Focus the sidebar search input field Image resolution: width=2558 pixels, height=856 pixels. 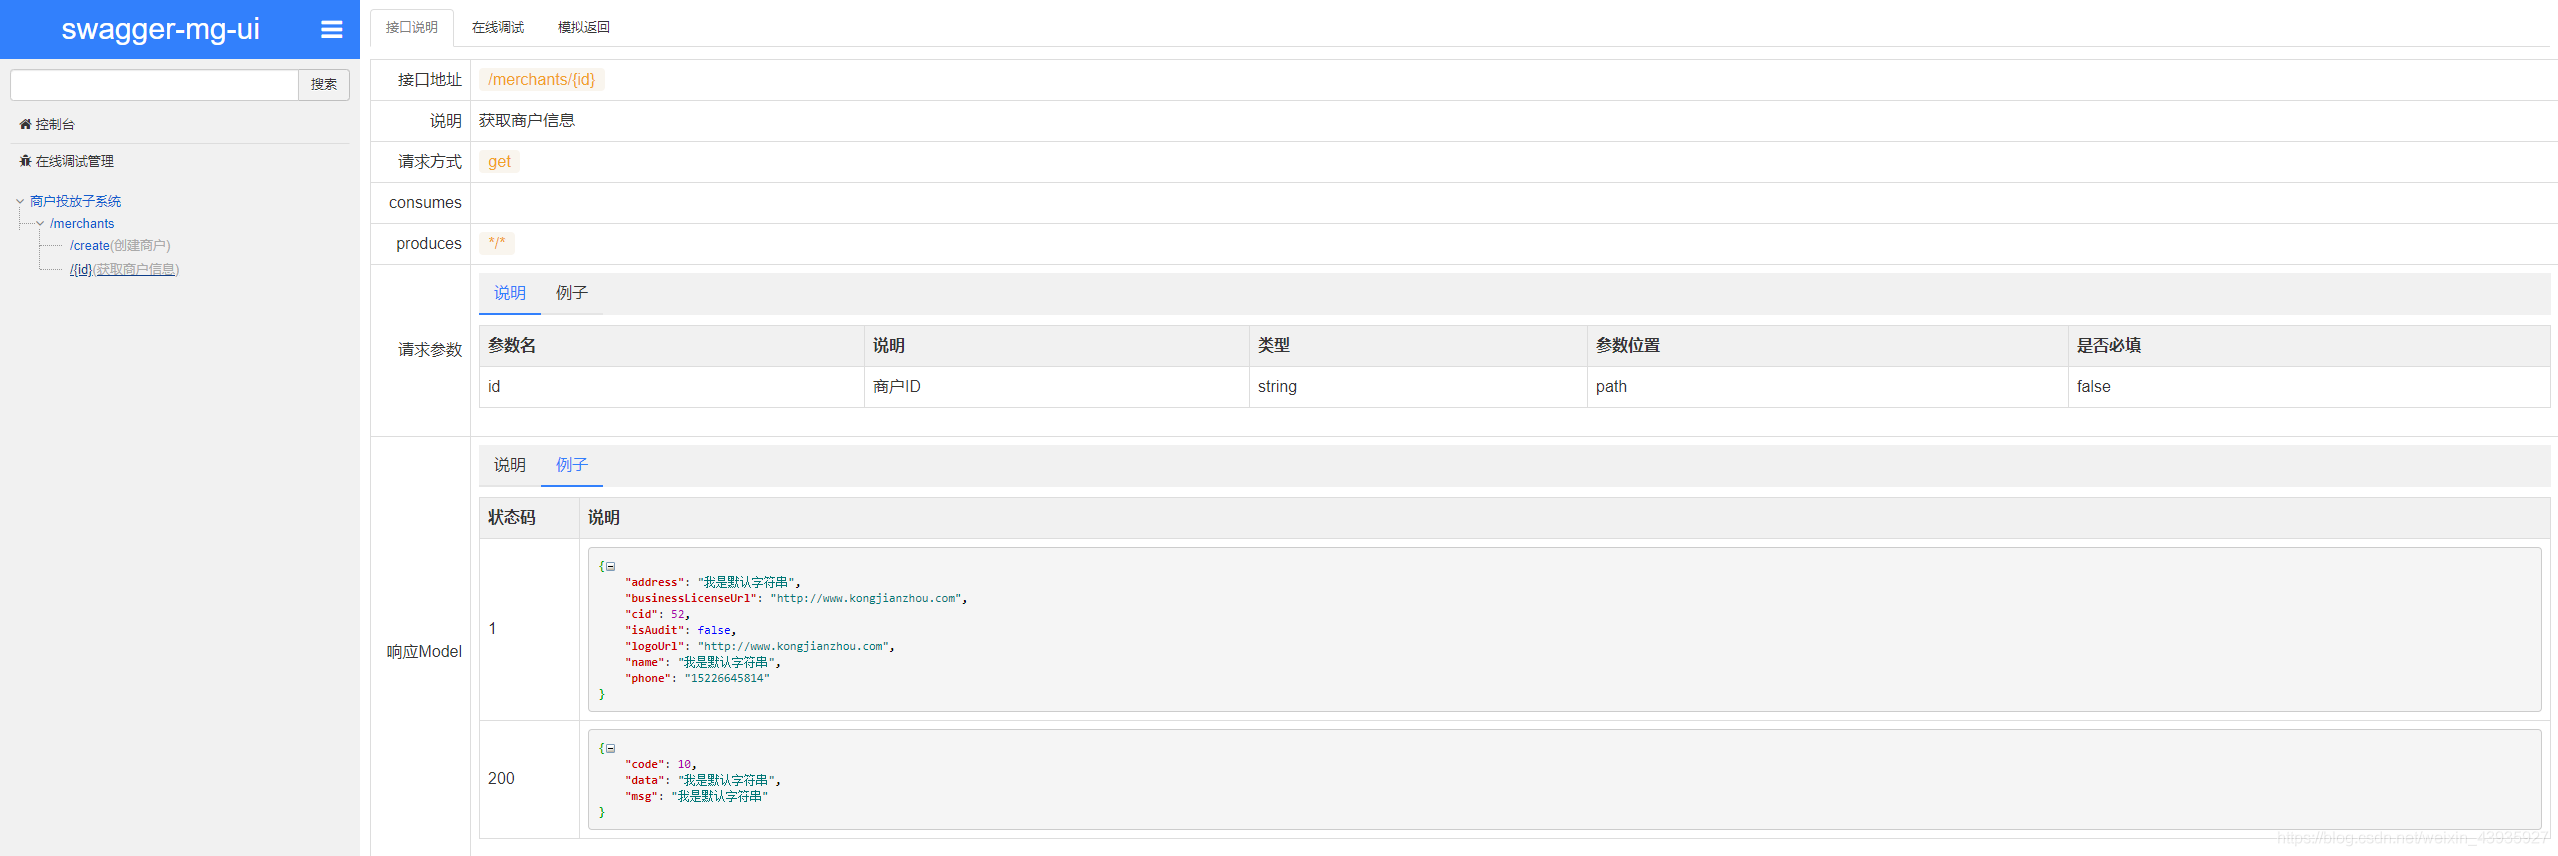coord(154,85)
